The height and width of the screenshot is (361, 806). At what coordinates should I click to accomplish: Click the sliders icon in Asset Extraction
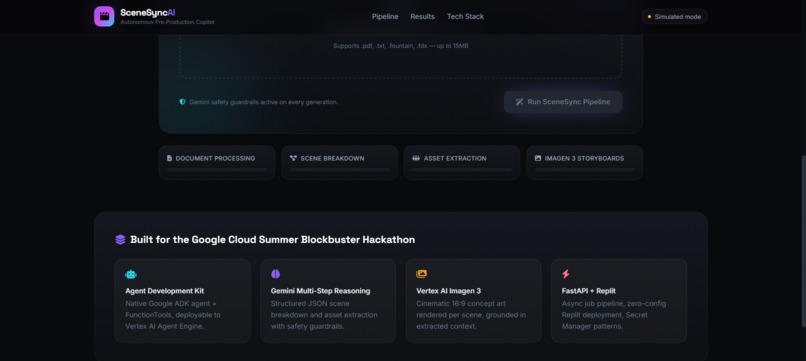tap(416, 158)
